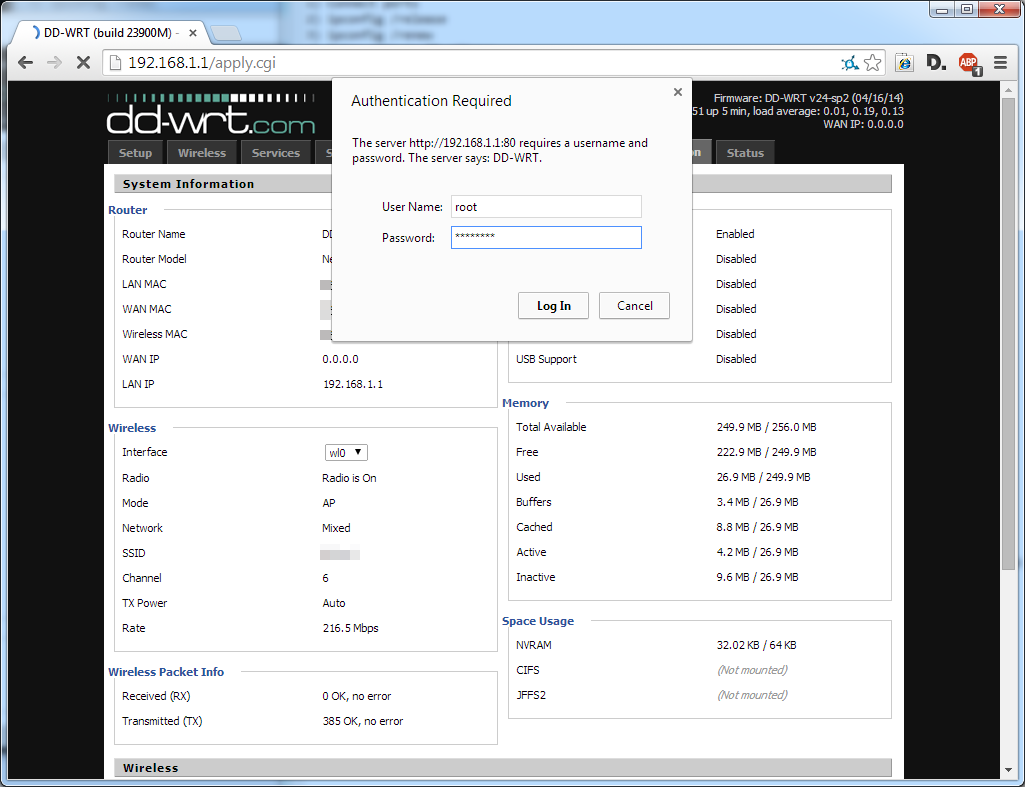1025x787 pixels.
Task: Click the blue extension icon inside the address bar
Action: pos(848,62)
